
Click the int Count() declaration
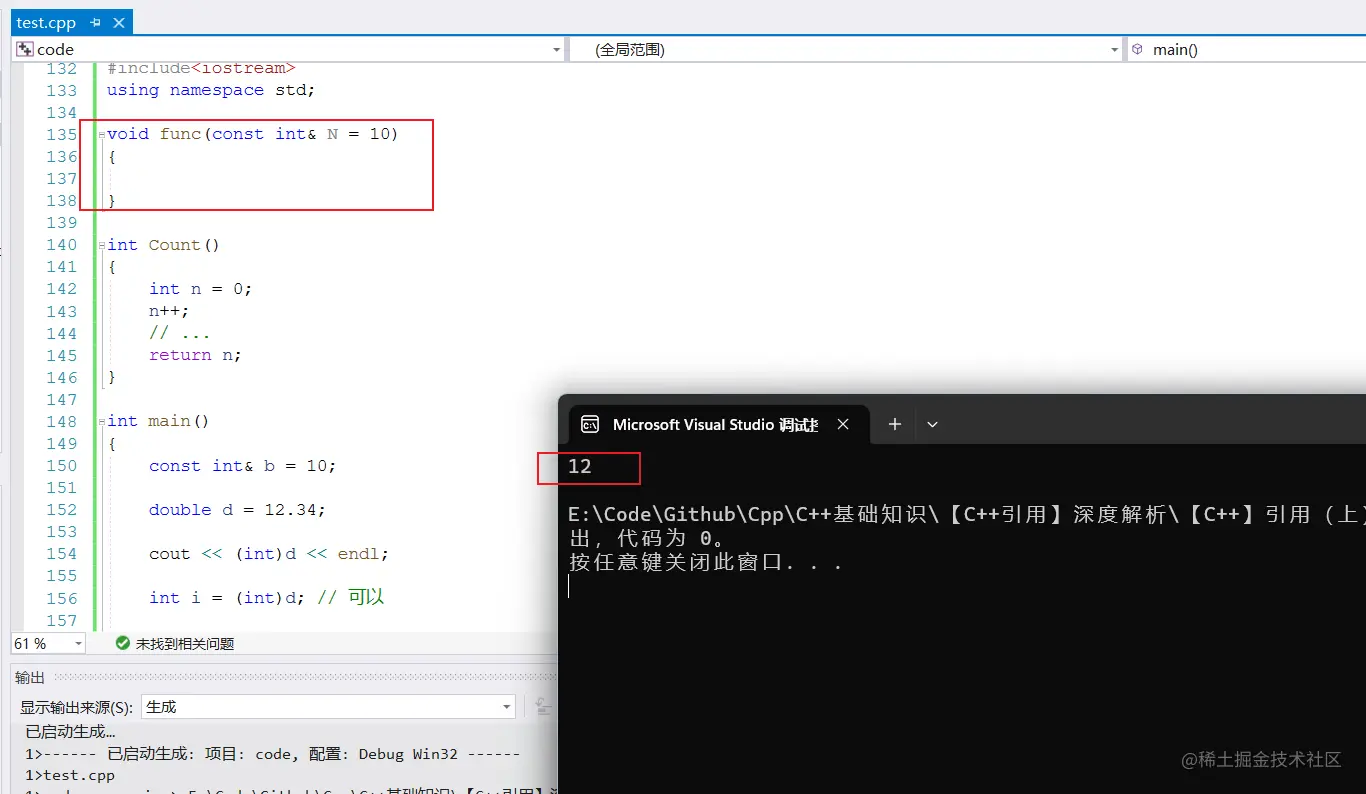tap(163, 245)
